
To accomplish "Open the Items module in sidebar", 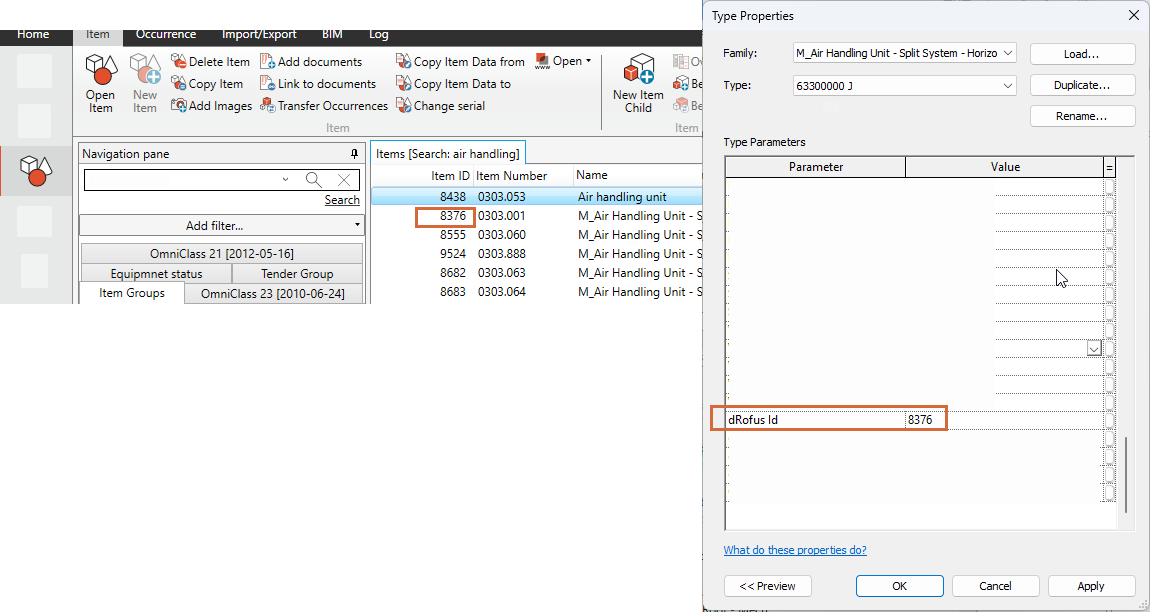I will 36,171.
